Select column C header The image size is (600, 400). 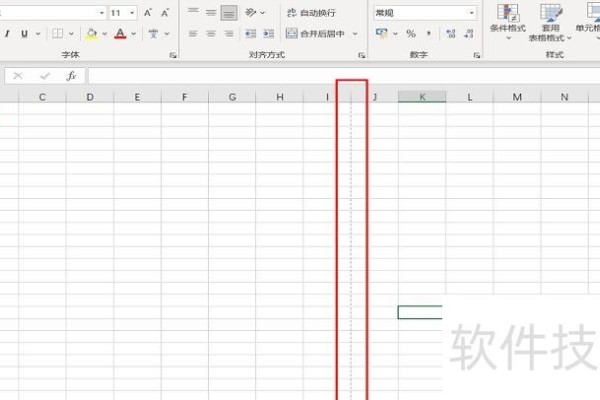(x=42, y=97)
